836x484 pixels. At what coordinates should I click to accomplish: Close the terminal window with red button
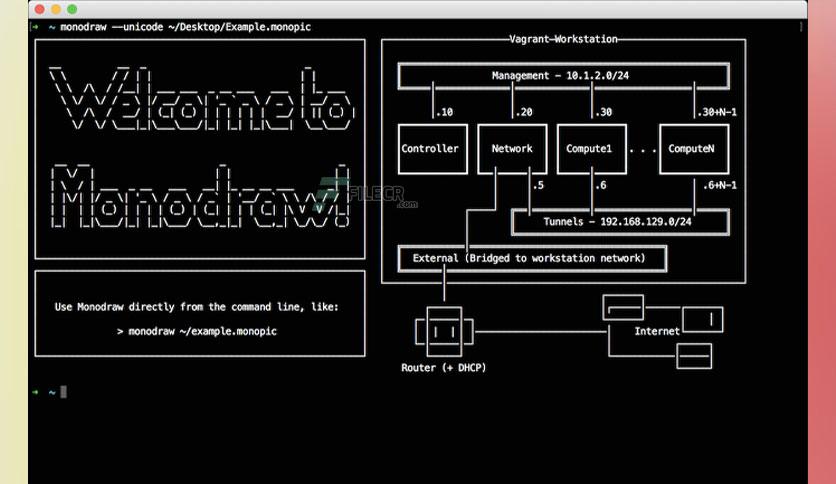(x=39, y=9)
